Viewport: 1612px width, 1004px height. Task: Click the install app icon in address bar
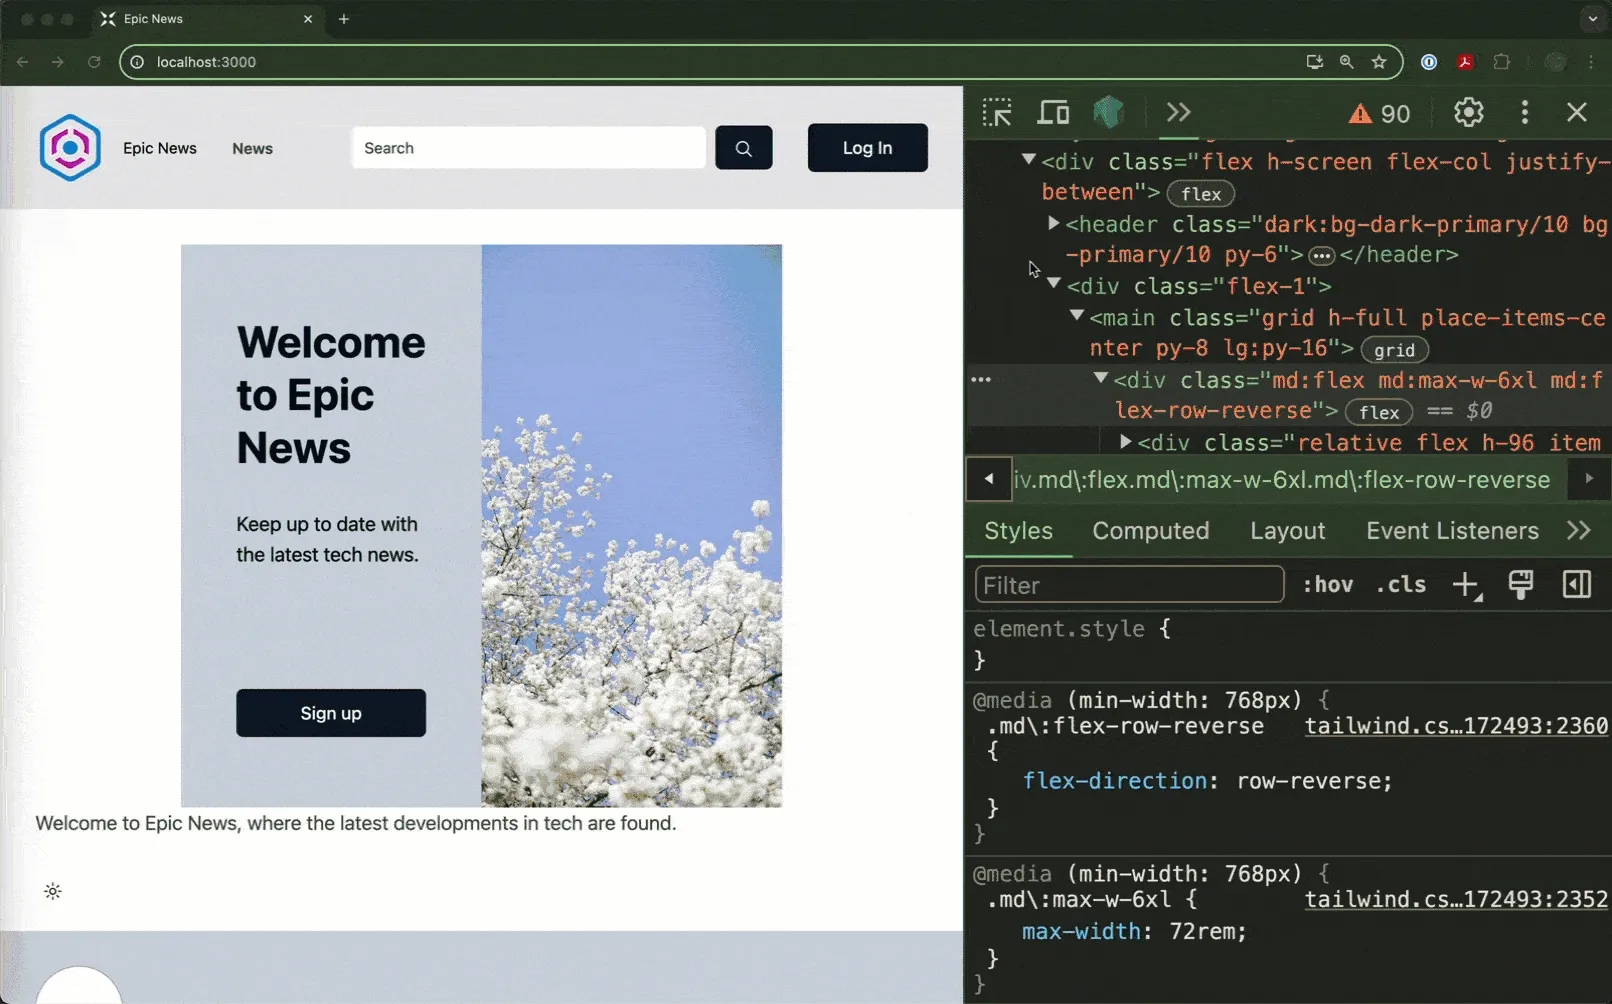(1314, 62)
